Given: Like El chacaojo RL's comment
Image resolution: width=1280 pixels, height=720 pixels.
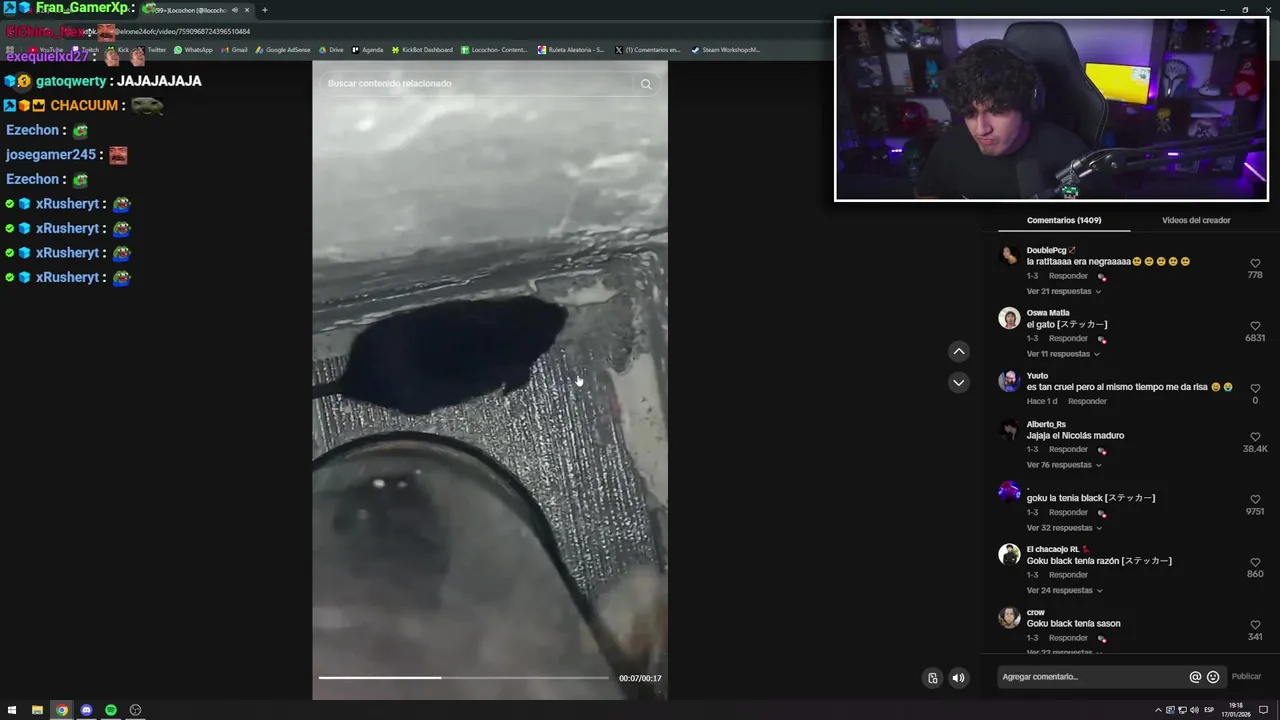Looking at the screenshot, I should coord(1255,562).
